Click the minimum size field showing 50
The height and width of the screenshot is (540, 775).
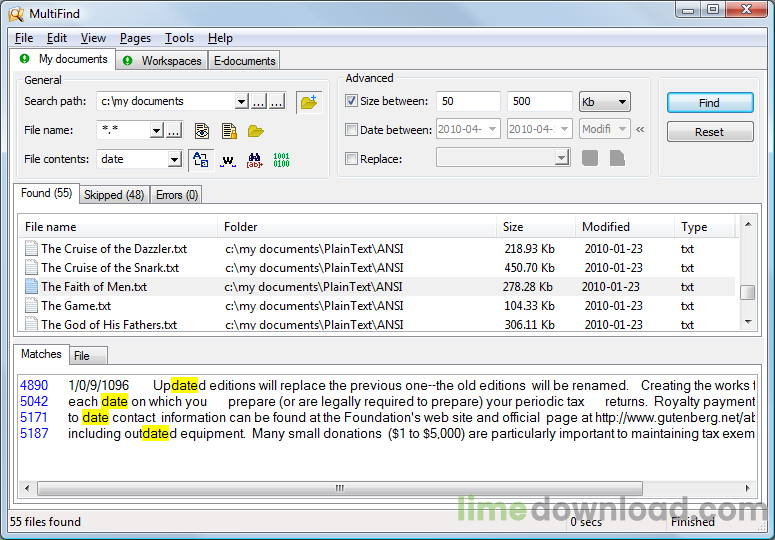pos(468,101)
